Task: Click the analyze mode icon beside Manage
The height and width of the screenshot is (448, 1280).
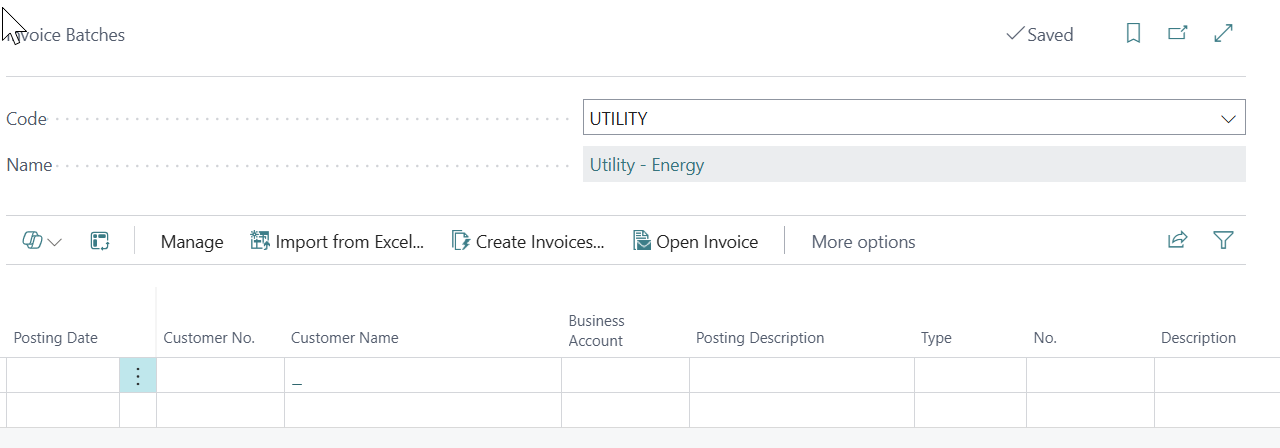Action: tap(99, 241)
